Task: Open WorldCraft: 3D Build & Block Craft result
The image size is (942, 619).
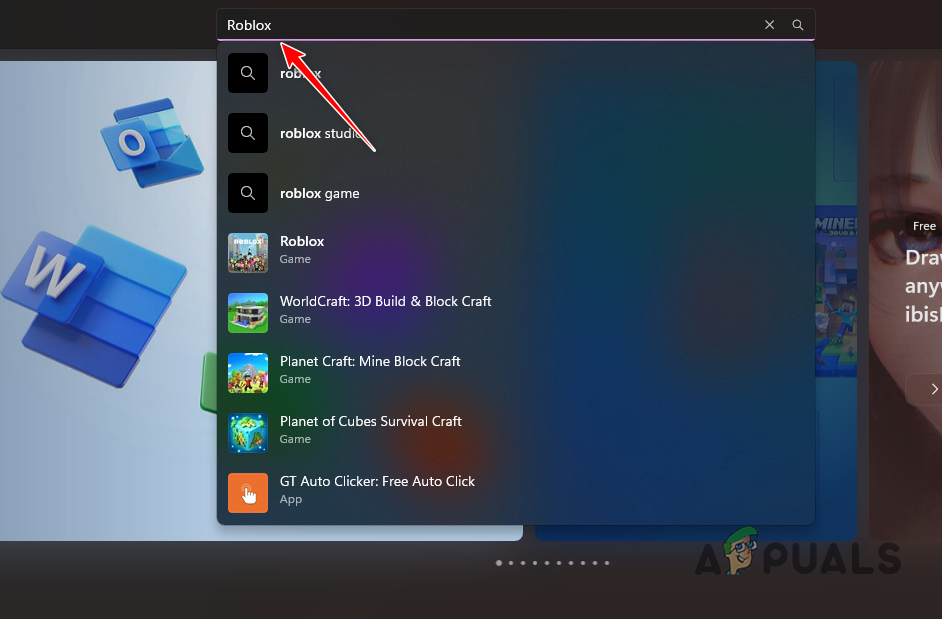Action: [x=515, y=313]
